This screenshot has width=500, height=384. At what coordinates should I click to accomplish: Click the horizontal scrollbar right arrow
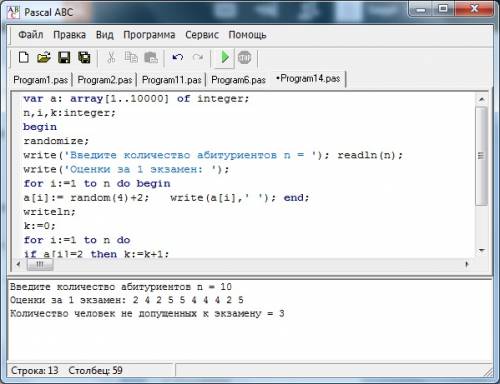467,265
